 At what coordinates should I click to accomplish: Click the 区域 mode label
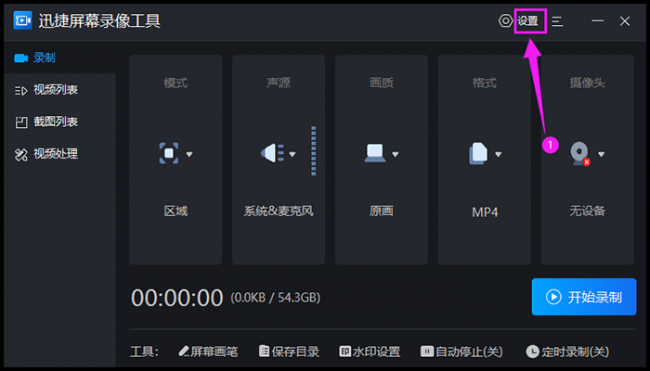176,211
